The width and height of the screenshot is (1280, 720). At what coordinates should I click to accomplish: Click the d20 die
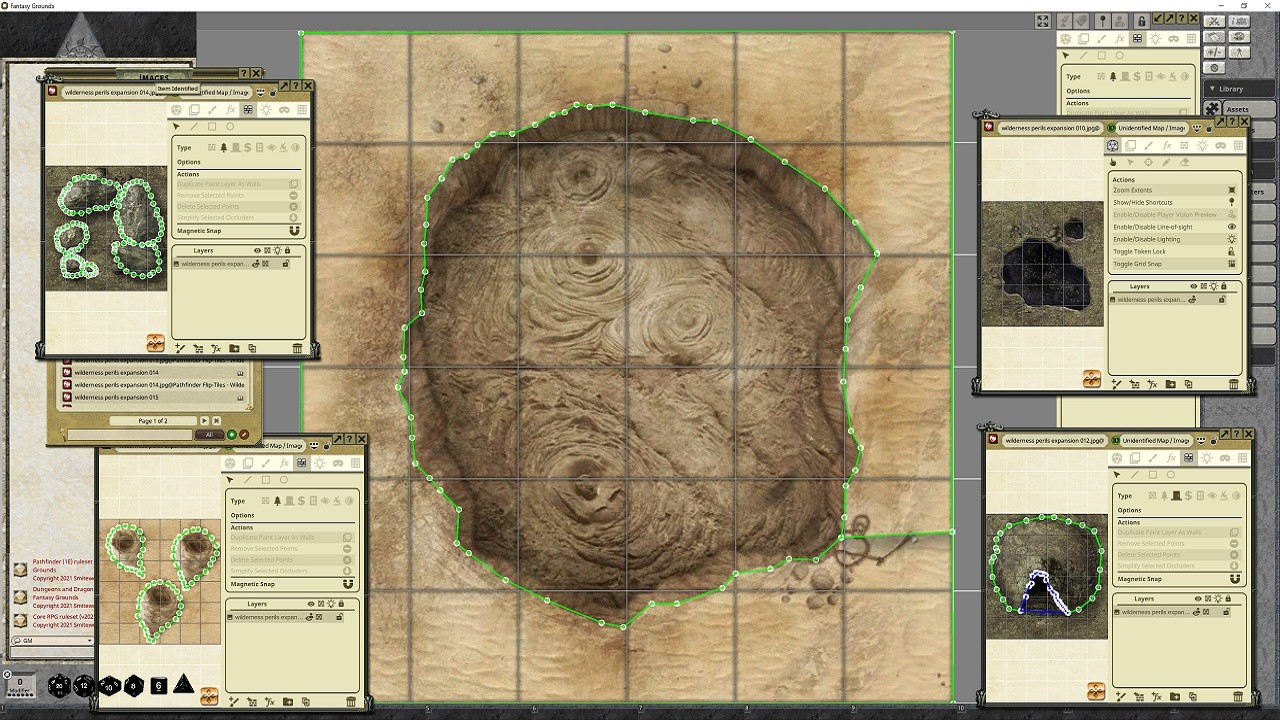coord(59,685)
